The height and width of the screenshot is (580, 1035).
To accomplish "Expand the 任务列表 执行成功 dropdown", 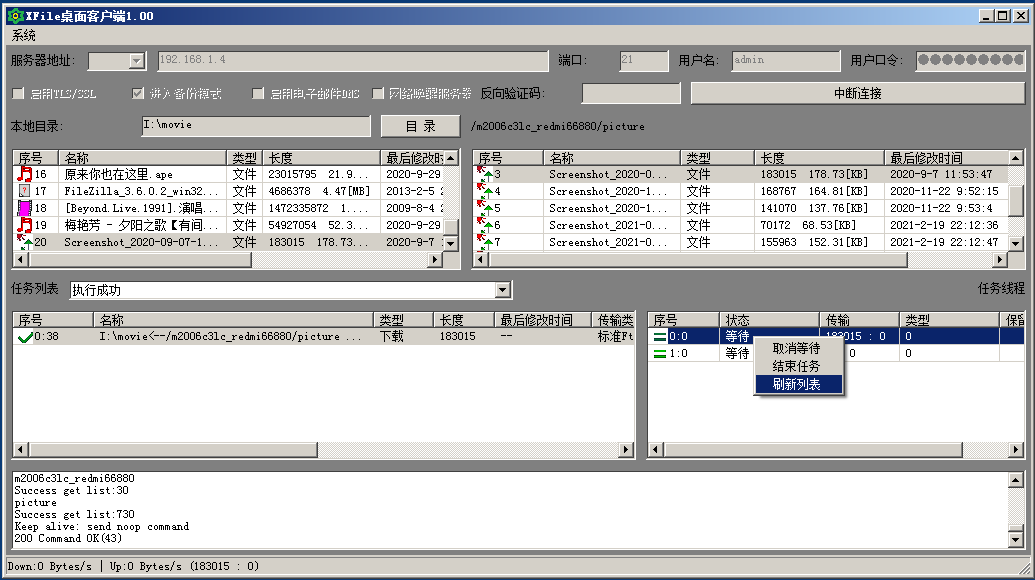I will [503, 290].
